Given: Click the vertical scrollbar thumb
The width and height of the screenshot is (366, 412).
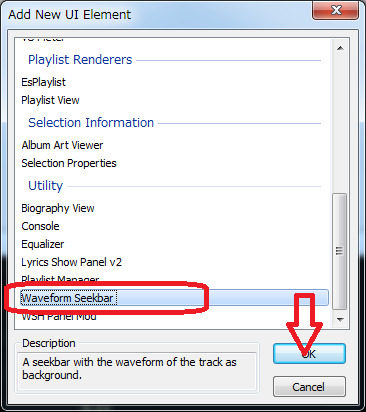Looking at the screenshot, I should pos(340,251).
